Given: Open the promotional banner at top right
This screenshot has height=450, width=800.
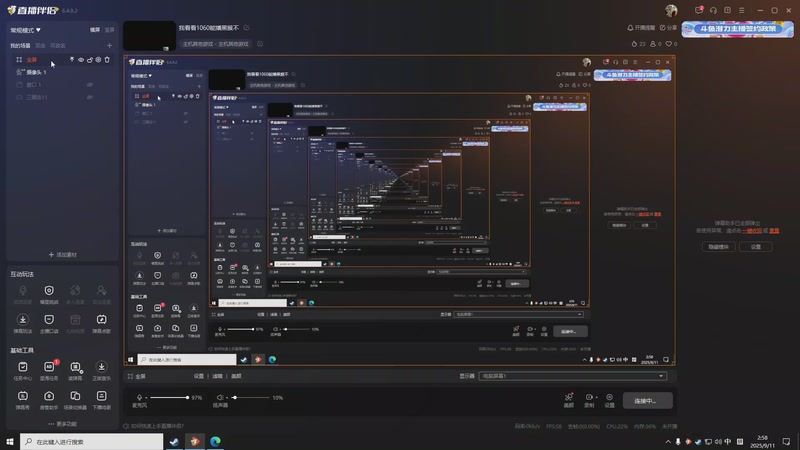Looking at the screenshot, I should (737, 29).
